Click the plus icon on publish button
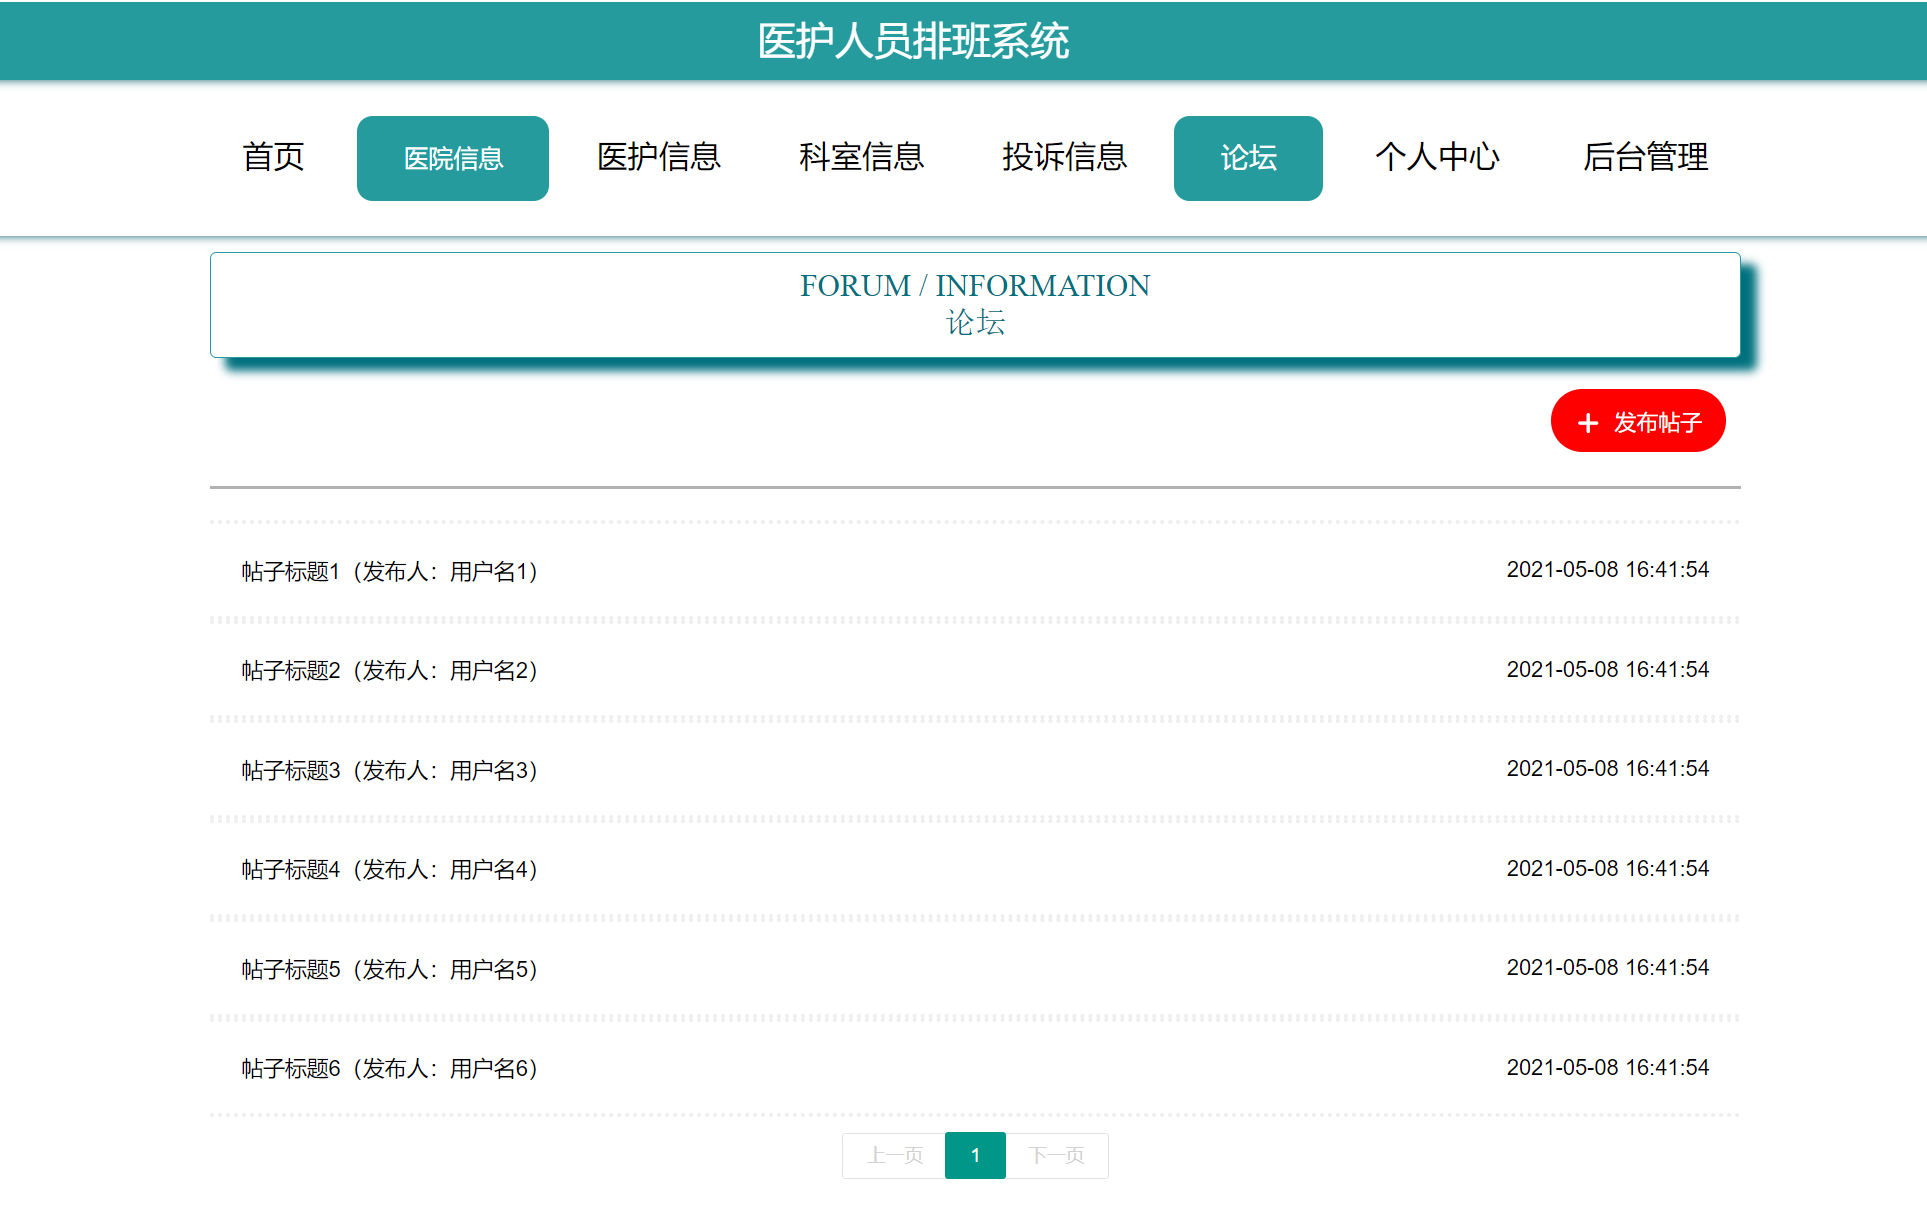The image size is (1927, 1208). 1587,423
